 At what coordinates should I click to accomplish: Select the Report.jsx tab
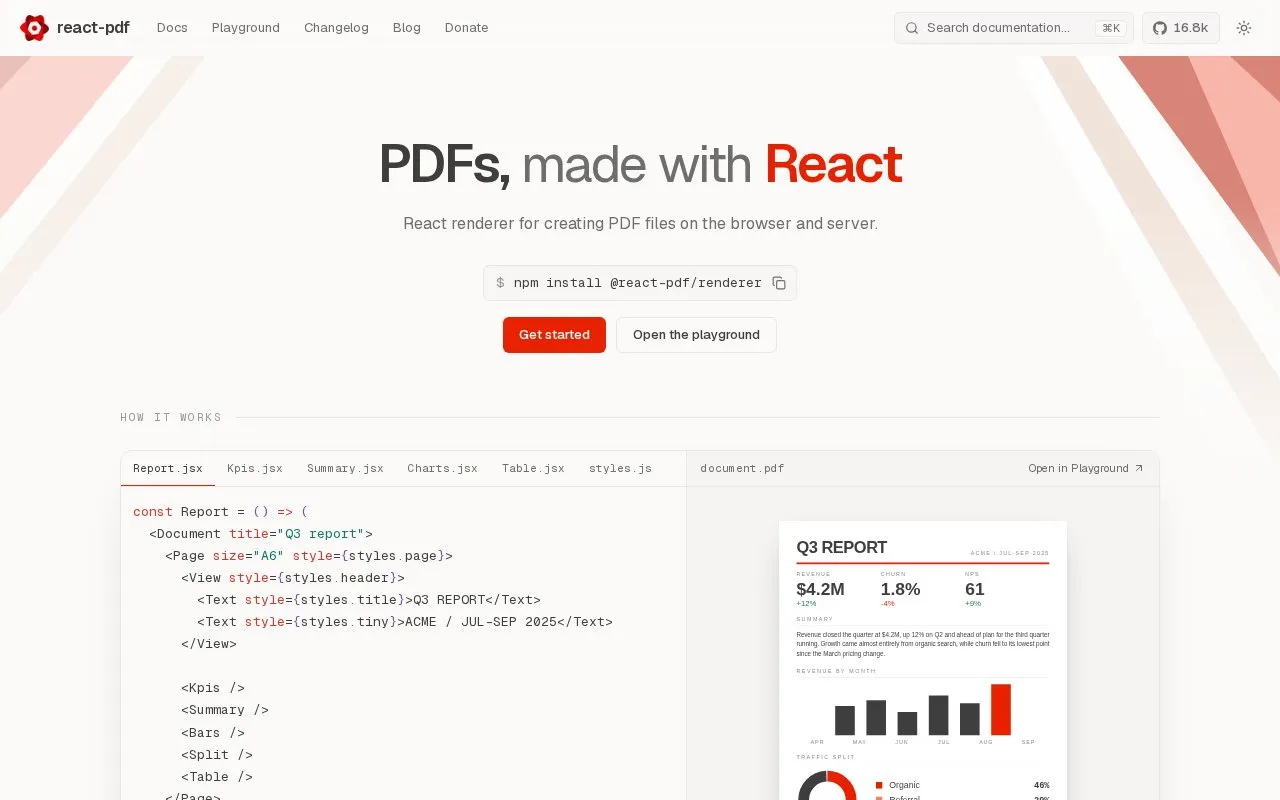point(168,468)
